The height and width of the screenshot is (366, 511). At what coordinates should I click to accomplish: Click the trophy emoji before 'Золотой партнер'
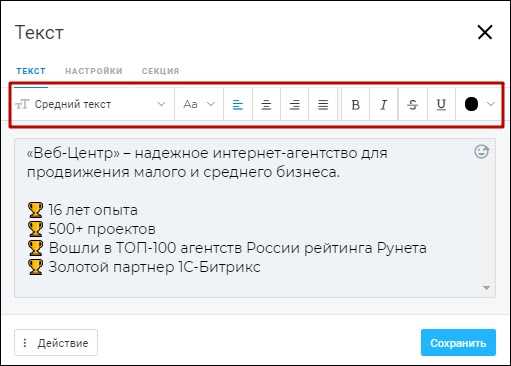coord(35,267)
